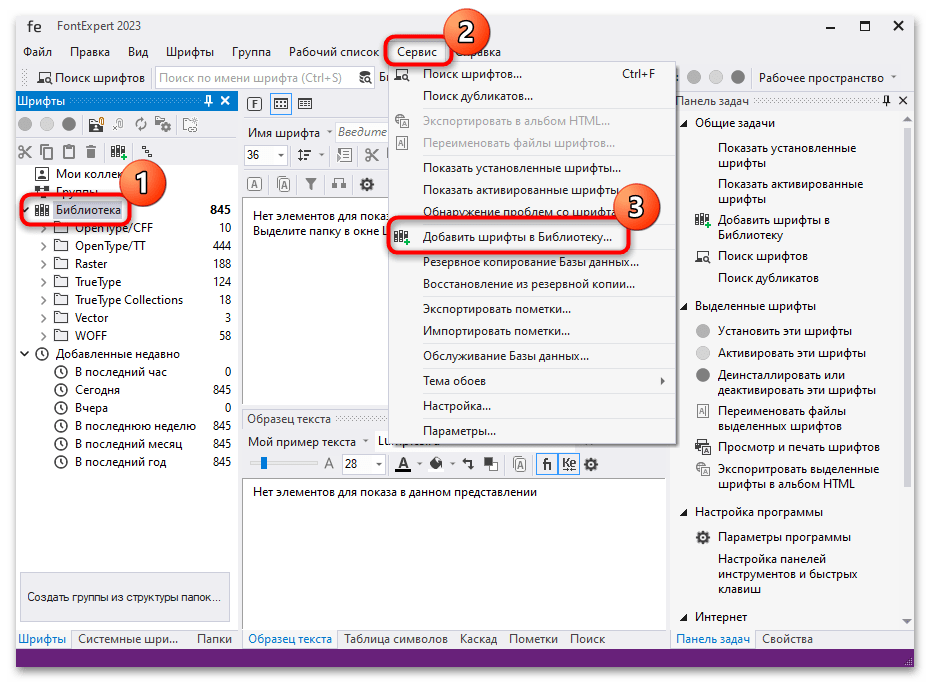The height and width of the screenshot is (683, 930).
Task: Click the refresh arrows icon in Шрифты panel
Action: coord(141,125)
